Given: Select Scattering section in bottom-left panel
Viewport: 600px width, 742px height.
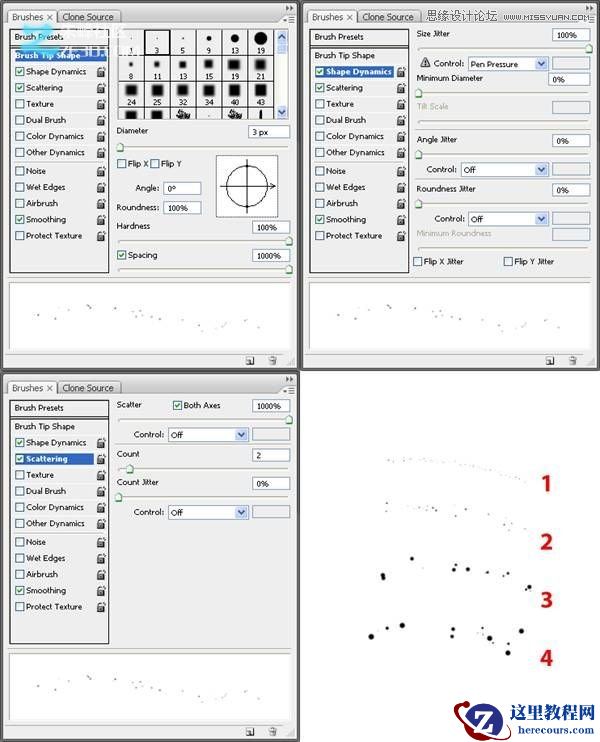Looking at the screenshot, I should pos(54,459).
